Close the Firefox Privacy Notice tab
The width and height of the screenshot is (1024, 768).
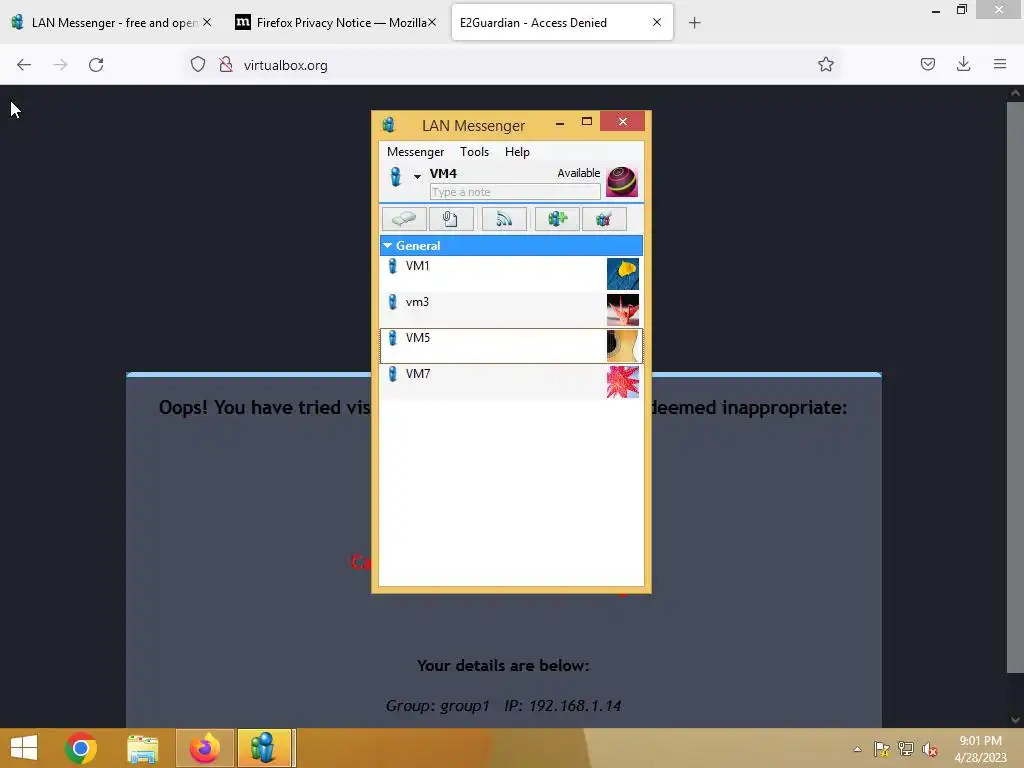tap(432, 22)
